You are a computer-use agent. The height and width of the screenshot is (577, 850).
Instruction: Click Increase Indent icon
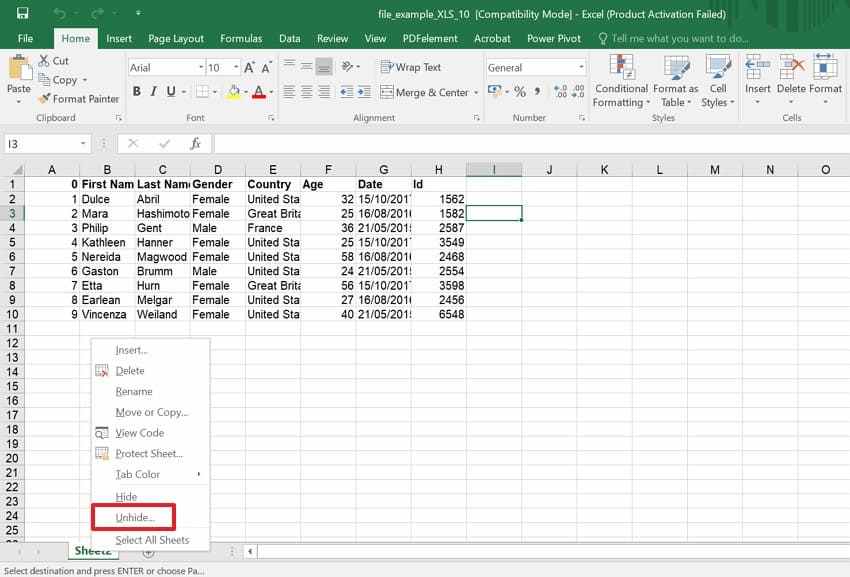point(364,92)
